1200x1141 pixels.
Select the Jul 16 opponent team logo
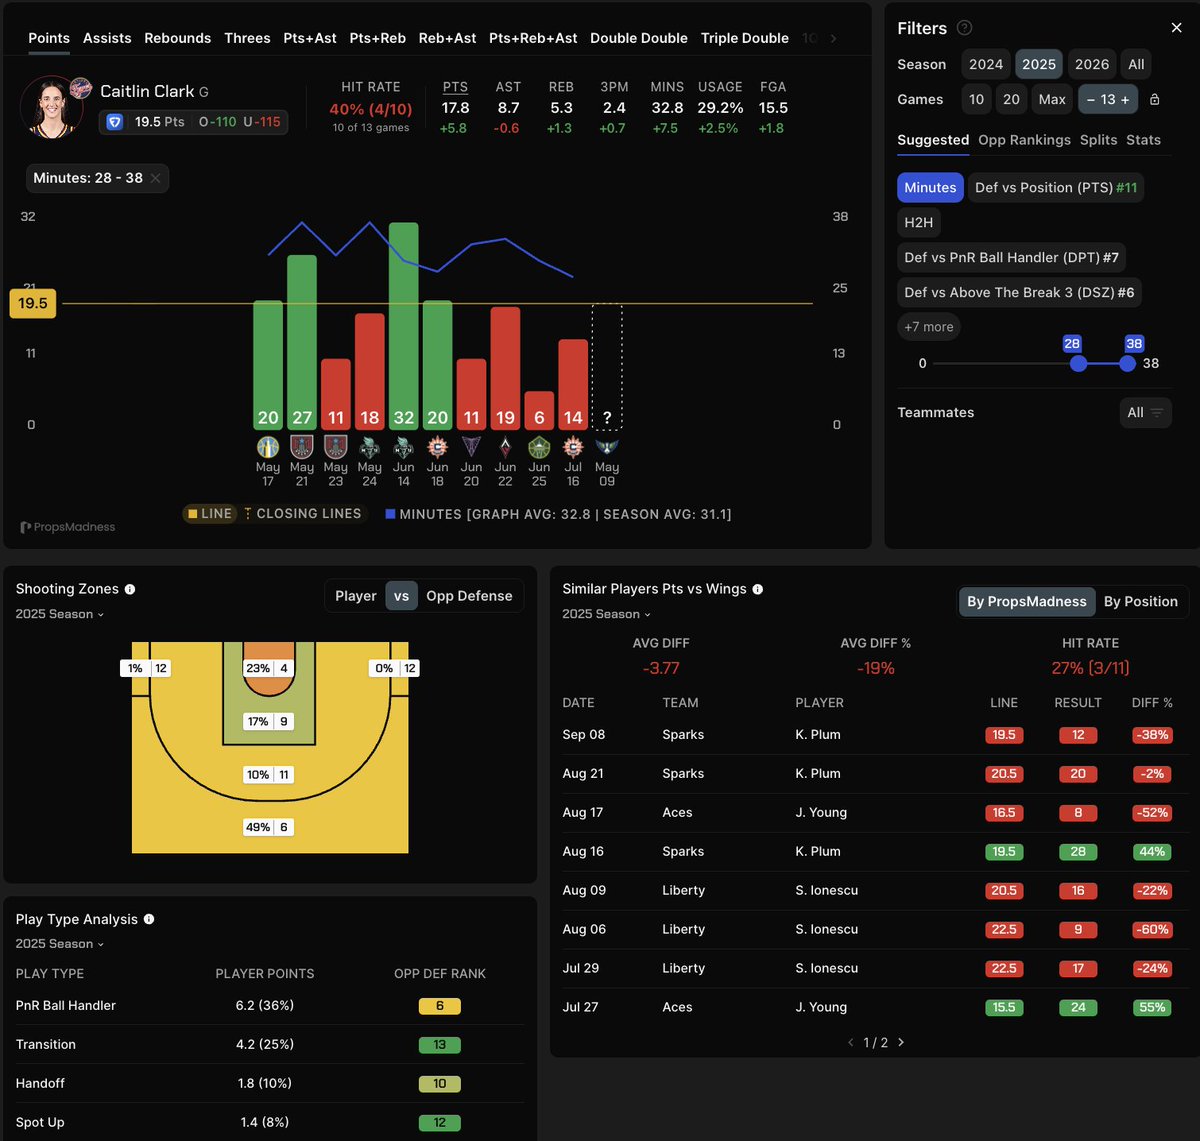tap(573, 446)
